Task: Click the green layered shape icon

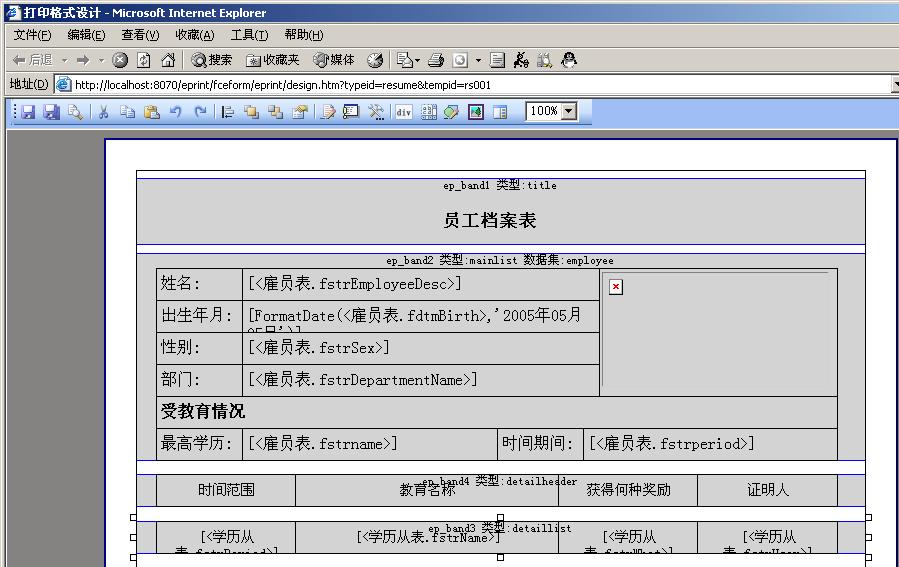Action: tap(452, 112)
